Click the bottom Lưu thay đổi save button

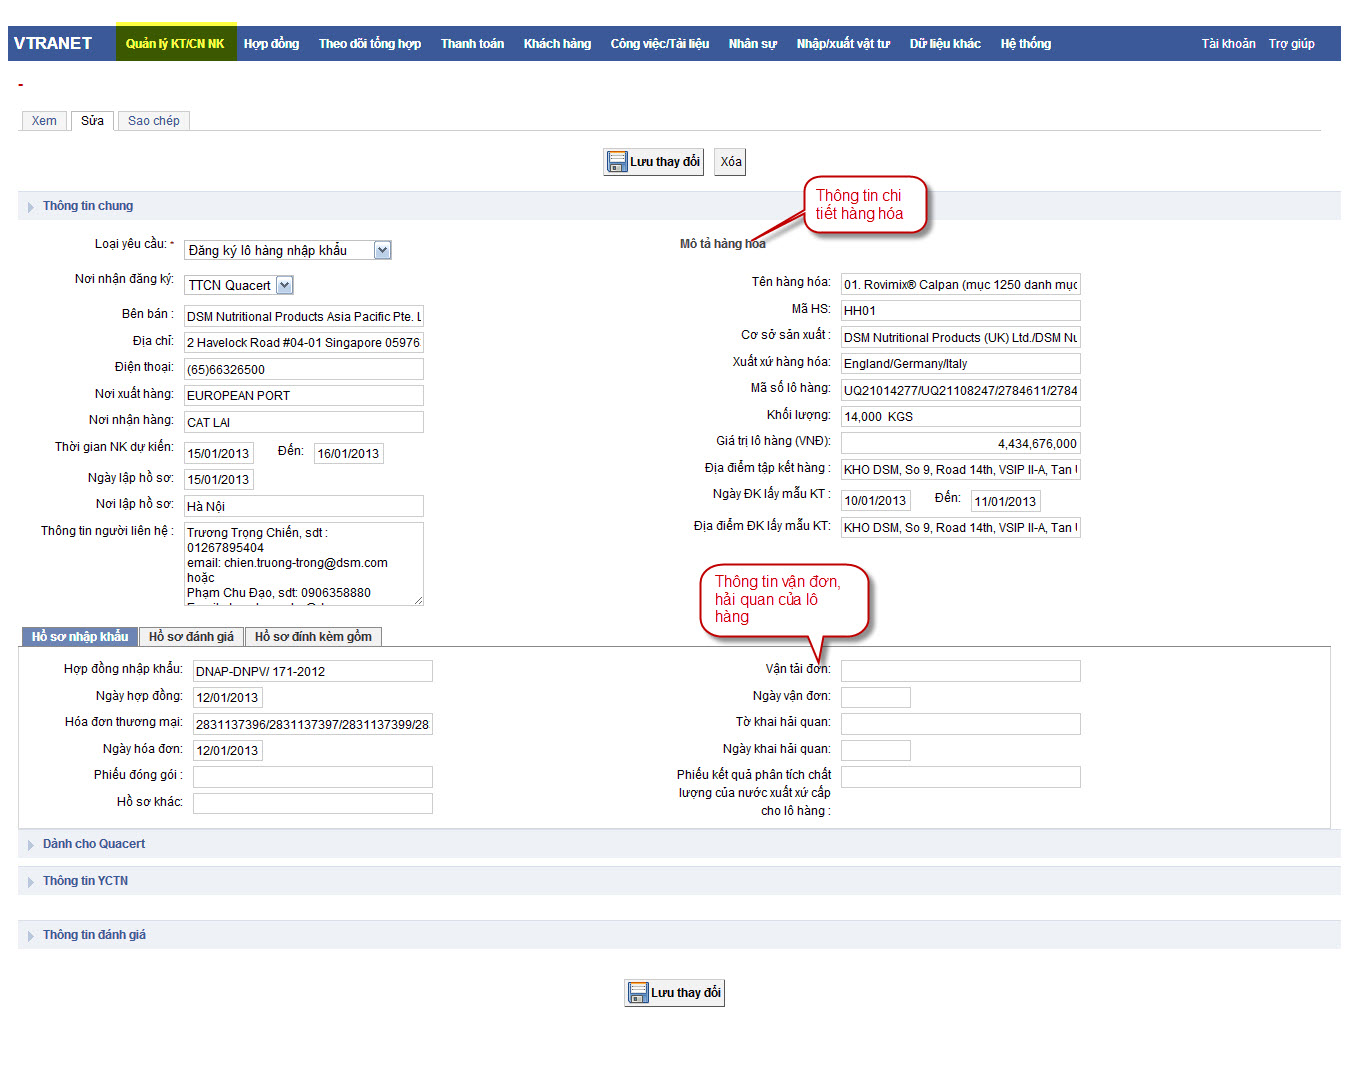coord(674,993)
